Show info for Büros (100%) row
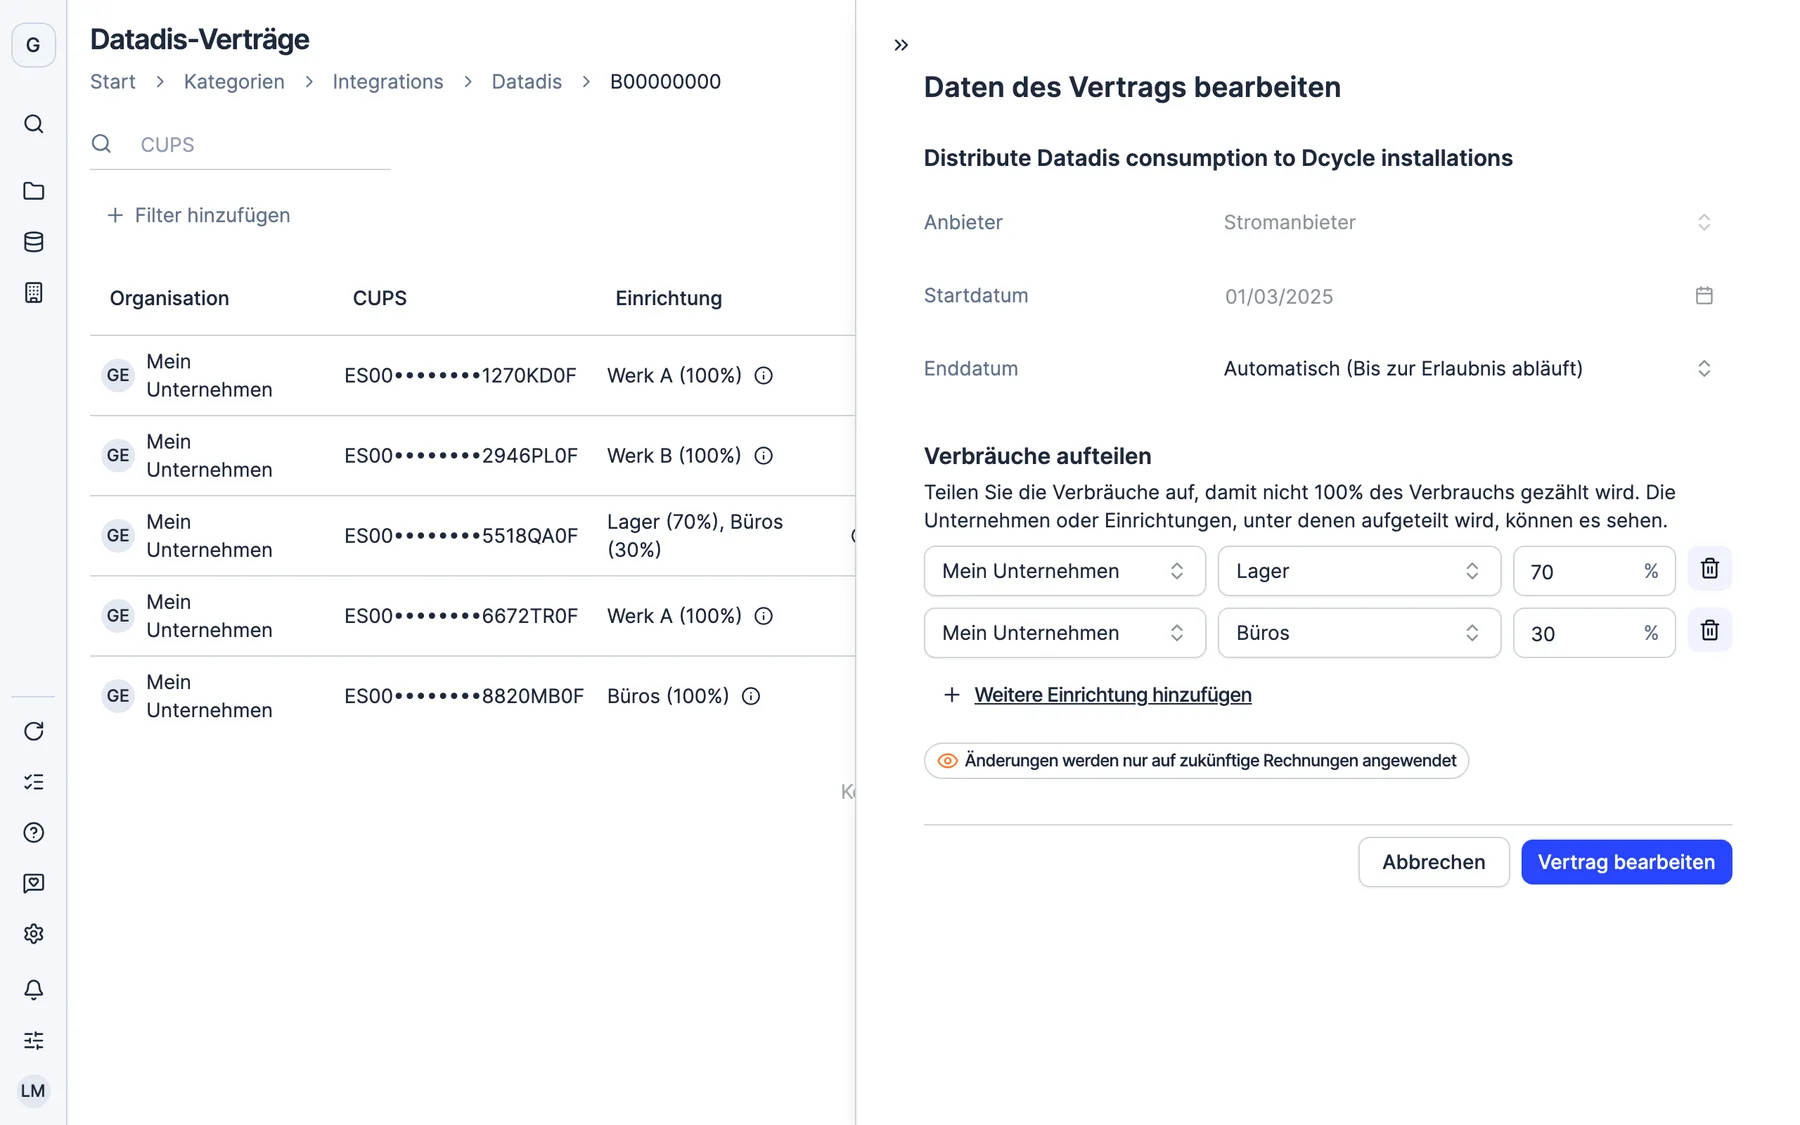This screenshot has height=1125, width=1800. pyautogui.click(x=751, y=696)
